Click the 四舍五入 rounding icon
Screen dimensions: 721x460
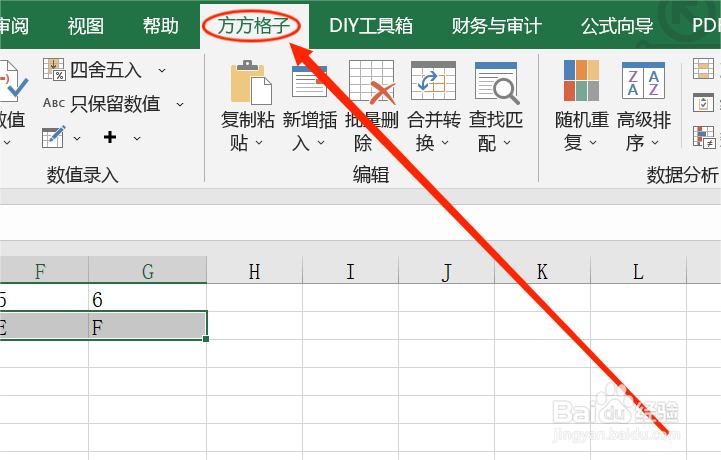tap(54, 69)
